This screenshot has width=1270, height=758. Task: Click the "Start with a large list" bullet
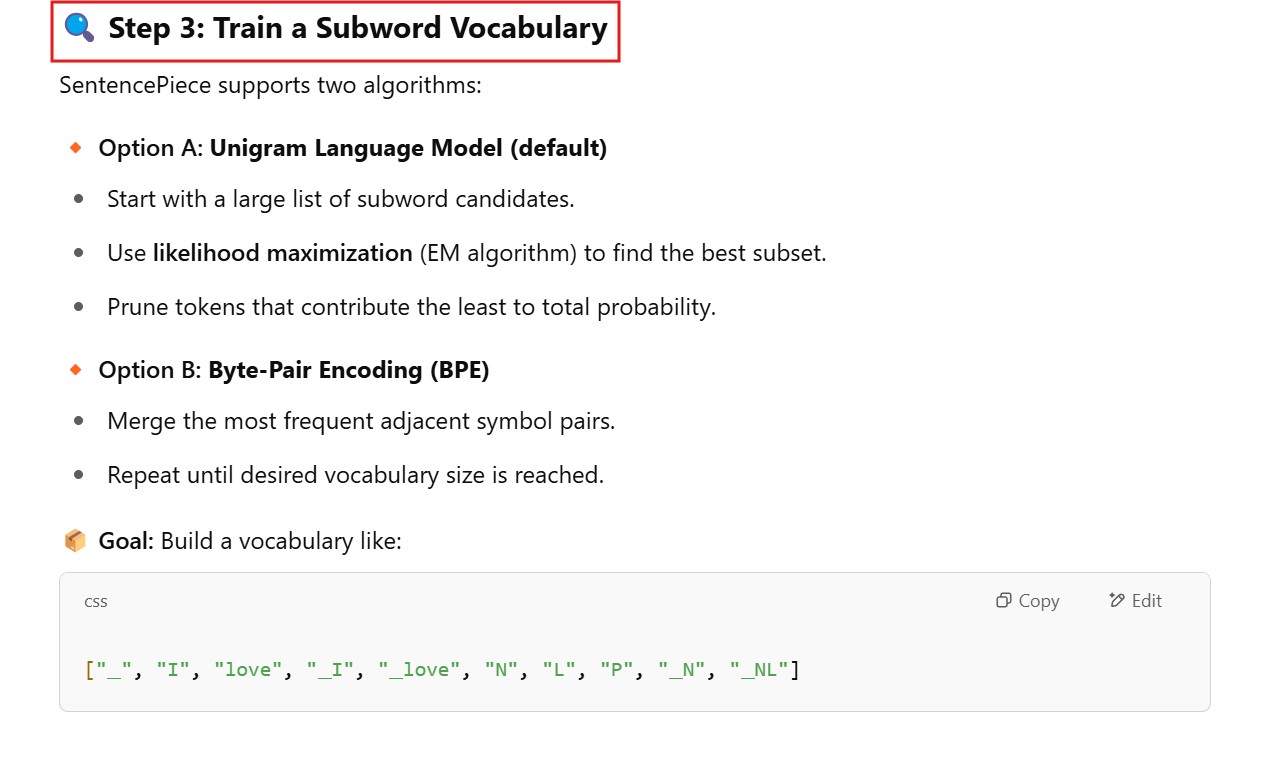pyautogui.click(x=340, y=199)
